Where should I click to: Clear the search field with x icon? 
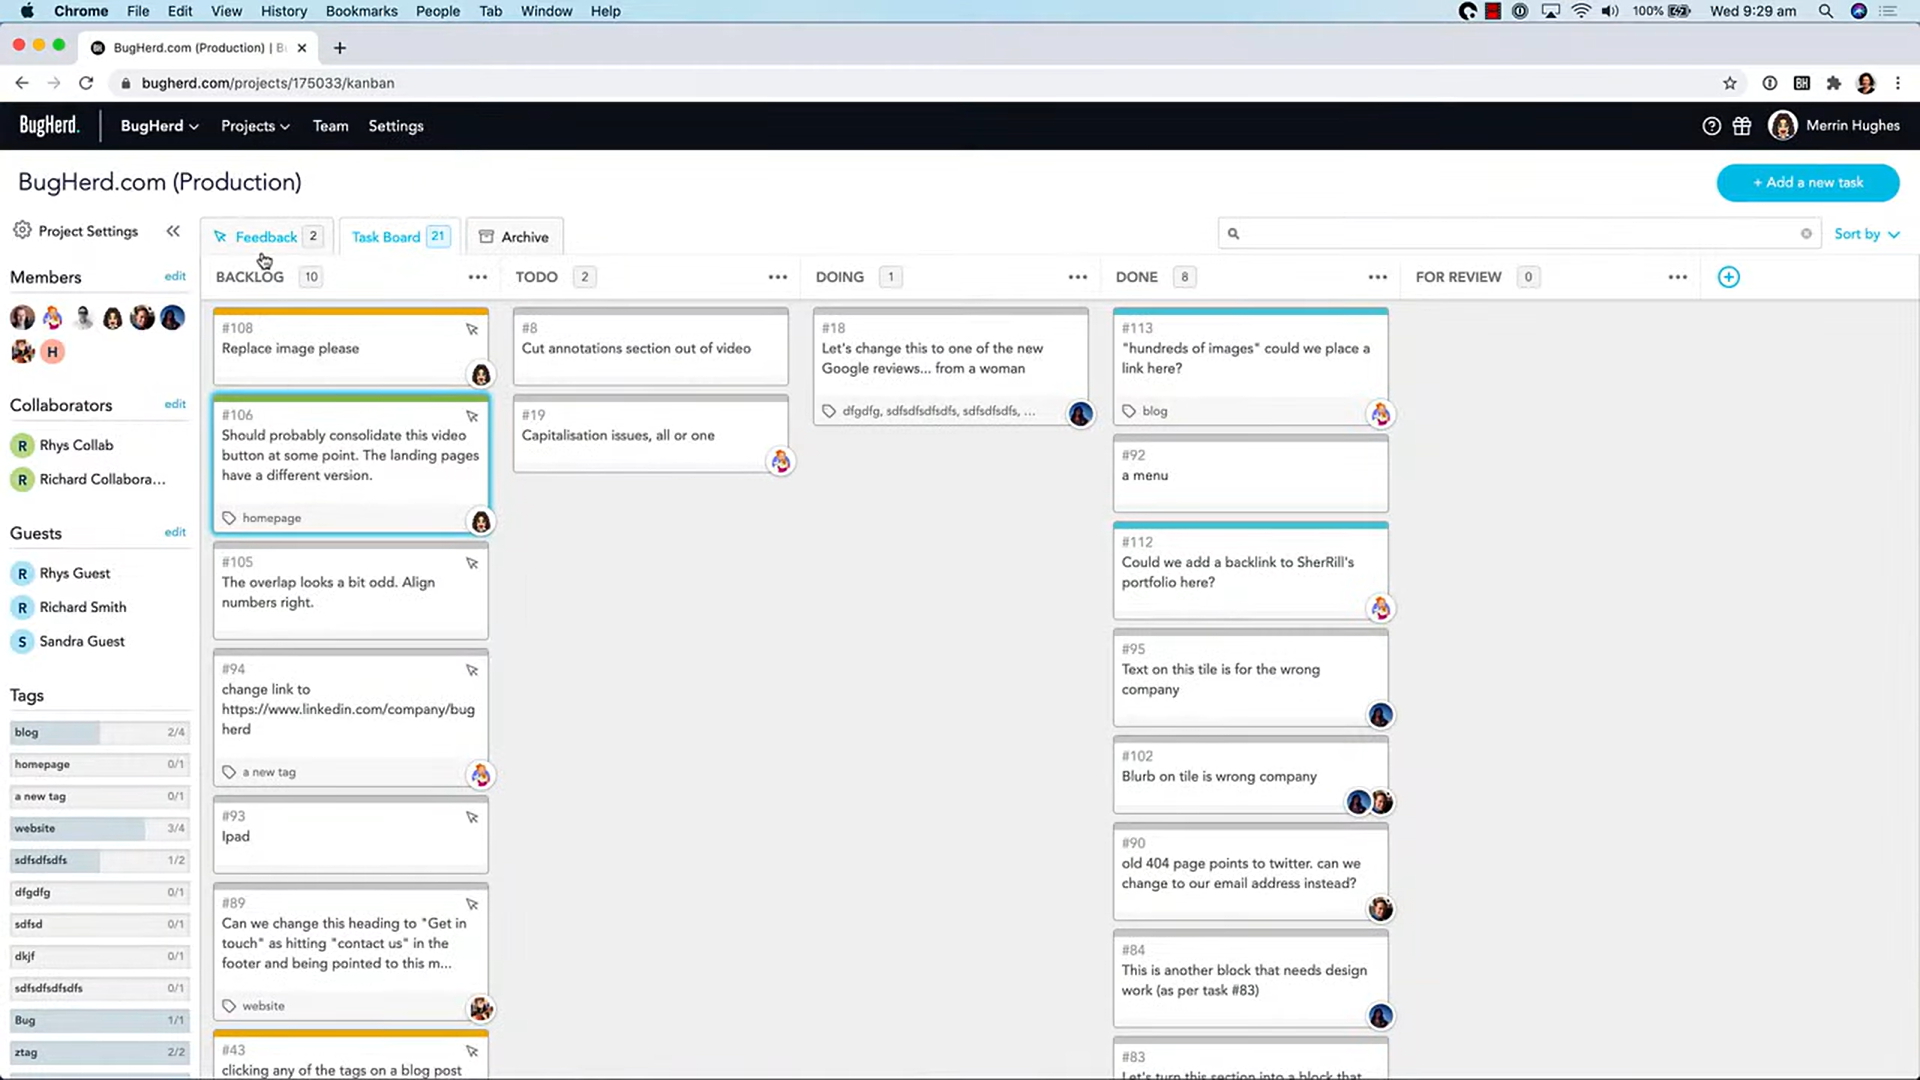tap(1806, 234)
